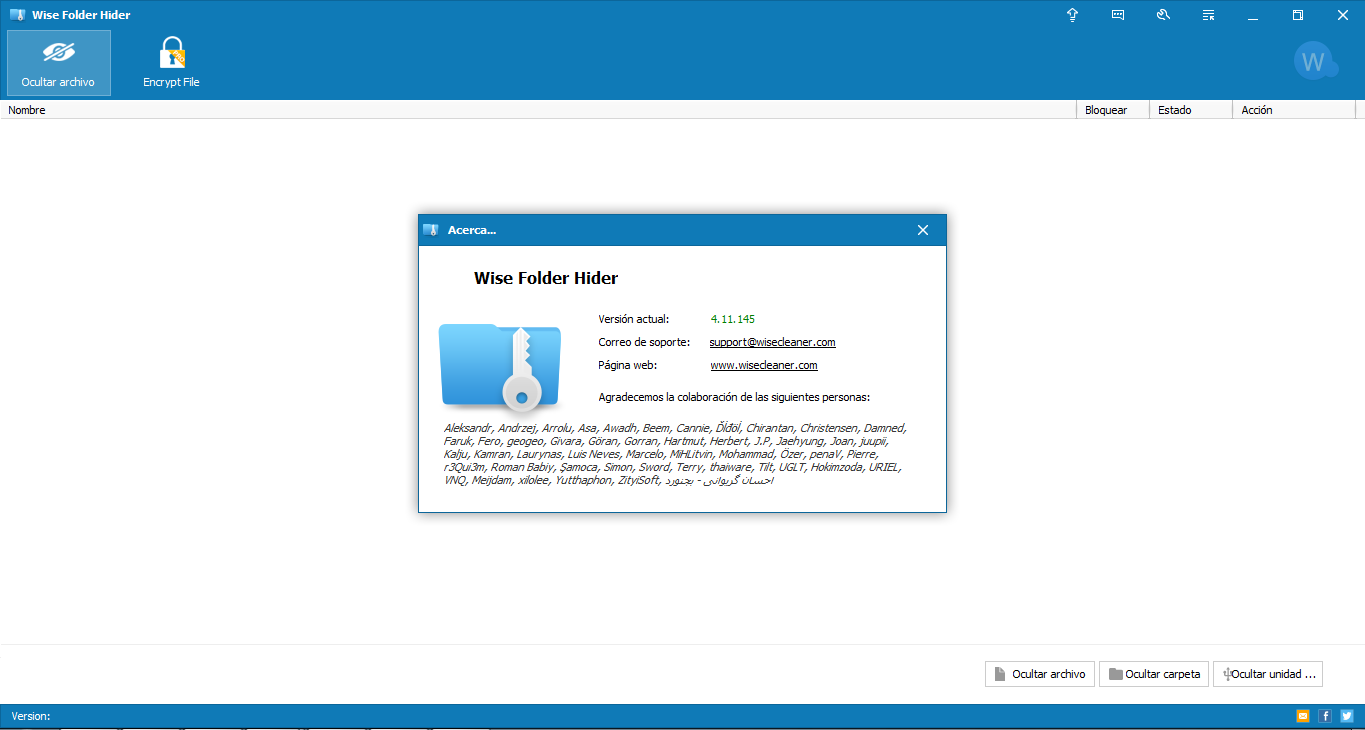
Task: Click the Agradecemos la colaboración text line
Action: pos(734,397)
